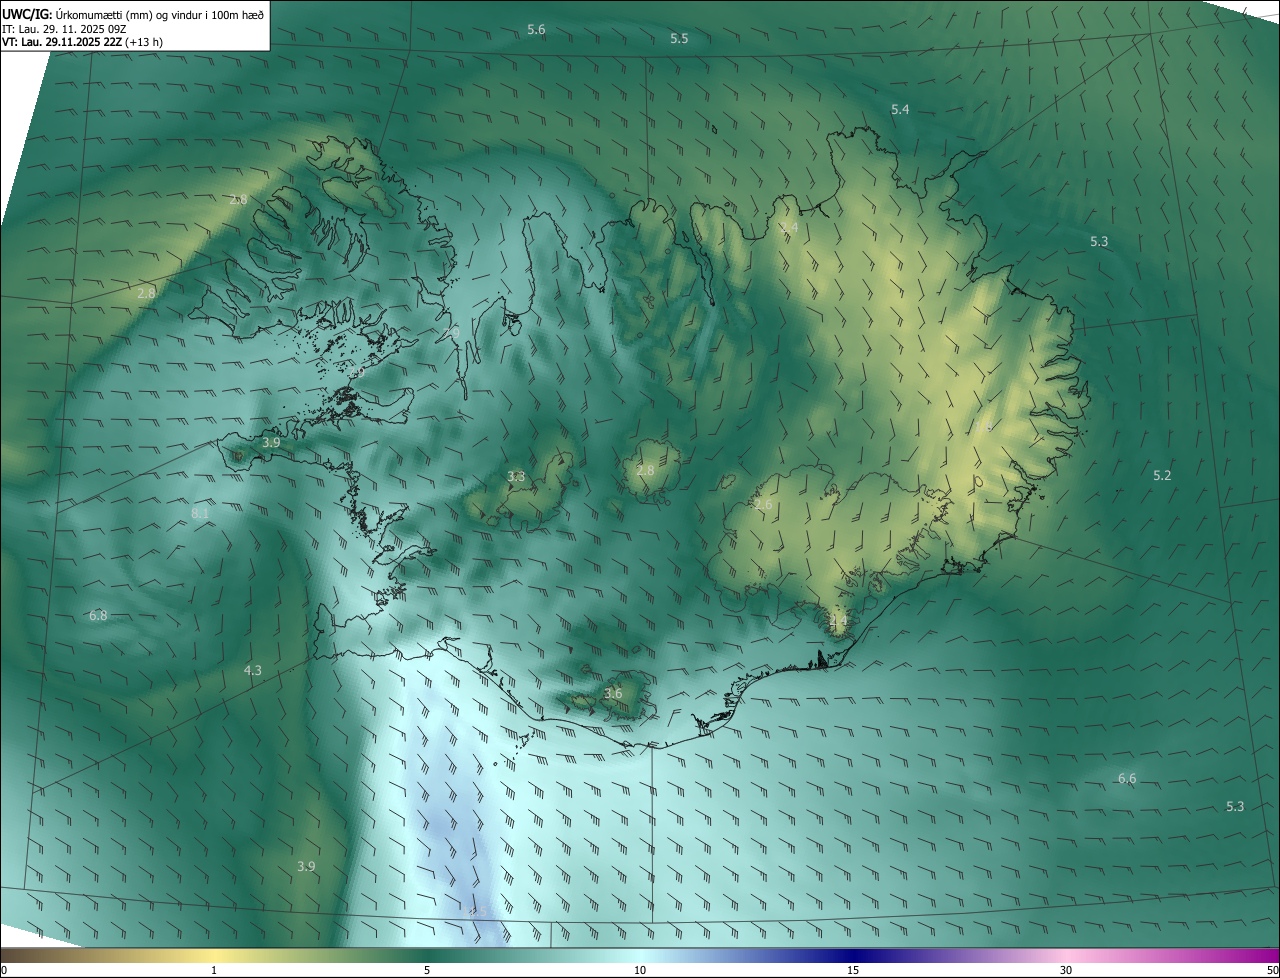Click the 10 tick label on the color scale
The width and height of the screenshot is (1280, 978).
640,970
